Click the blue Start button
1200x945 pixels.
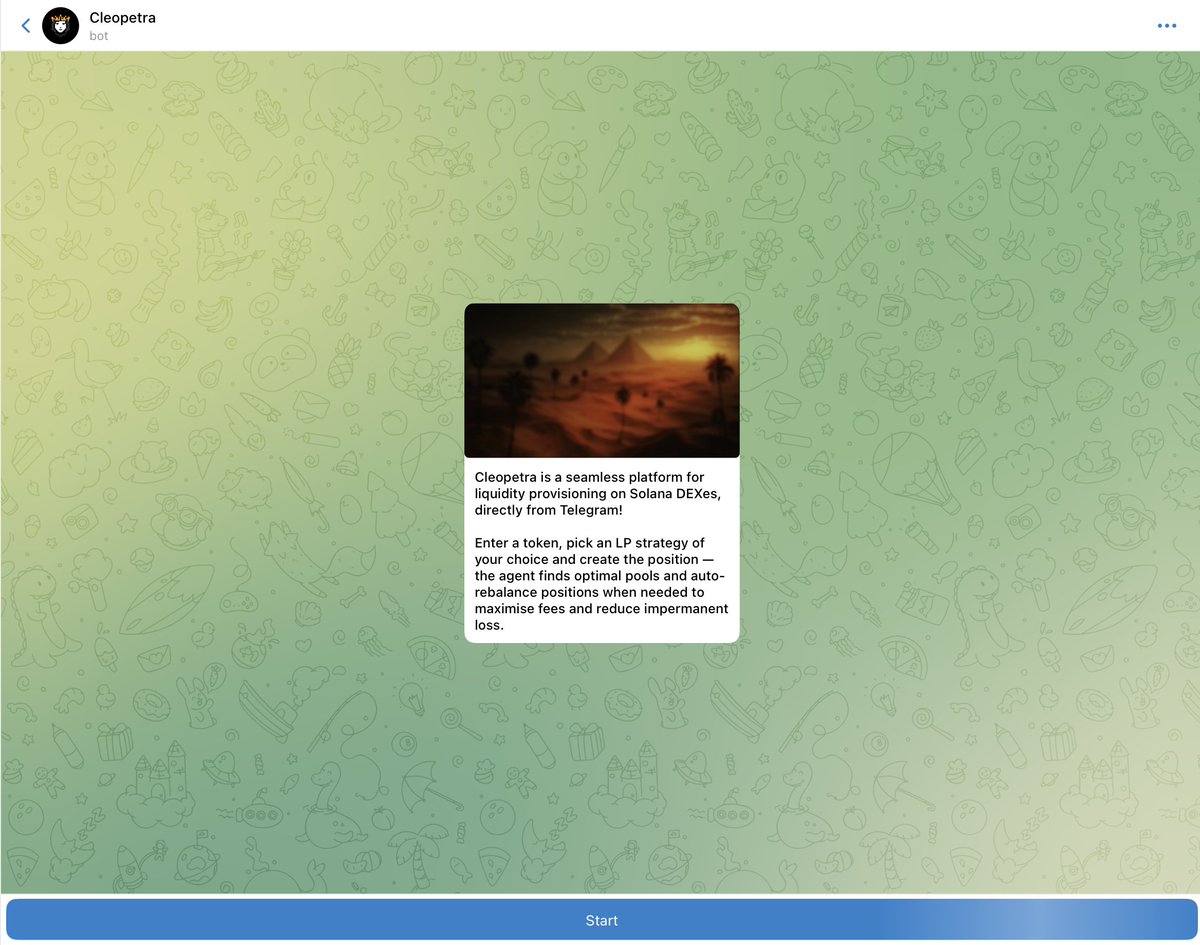coord(601,920)
